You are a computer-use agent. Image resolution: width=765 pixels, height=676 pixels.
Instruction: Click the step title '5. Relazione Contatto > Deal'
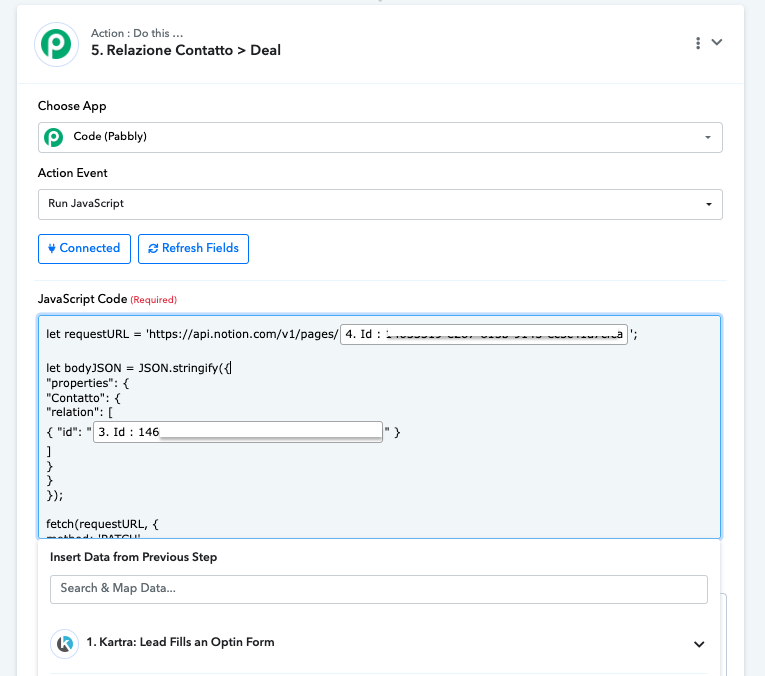[186, 50]
